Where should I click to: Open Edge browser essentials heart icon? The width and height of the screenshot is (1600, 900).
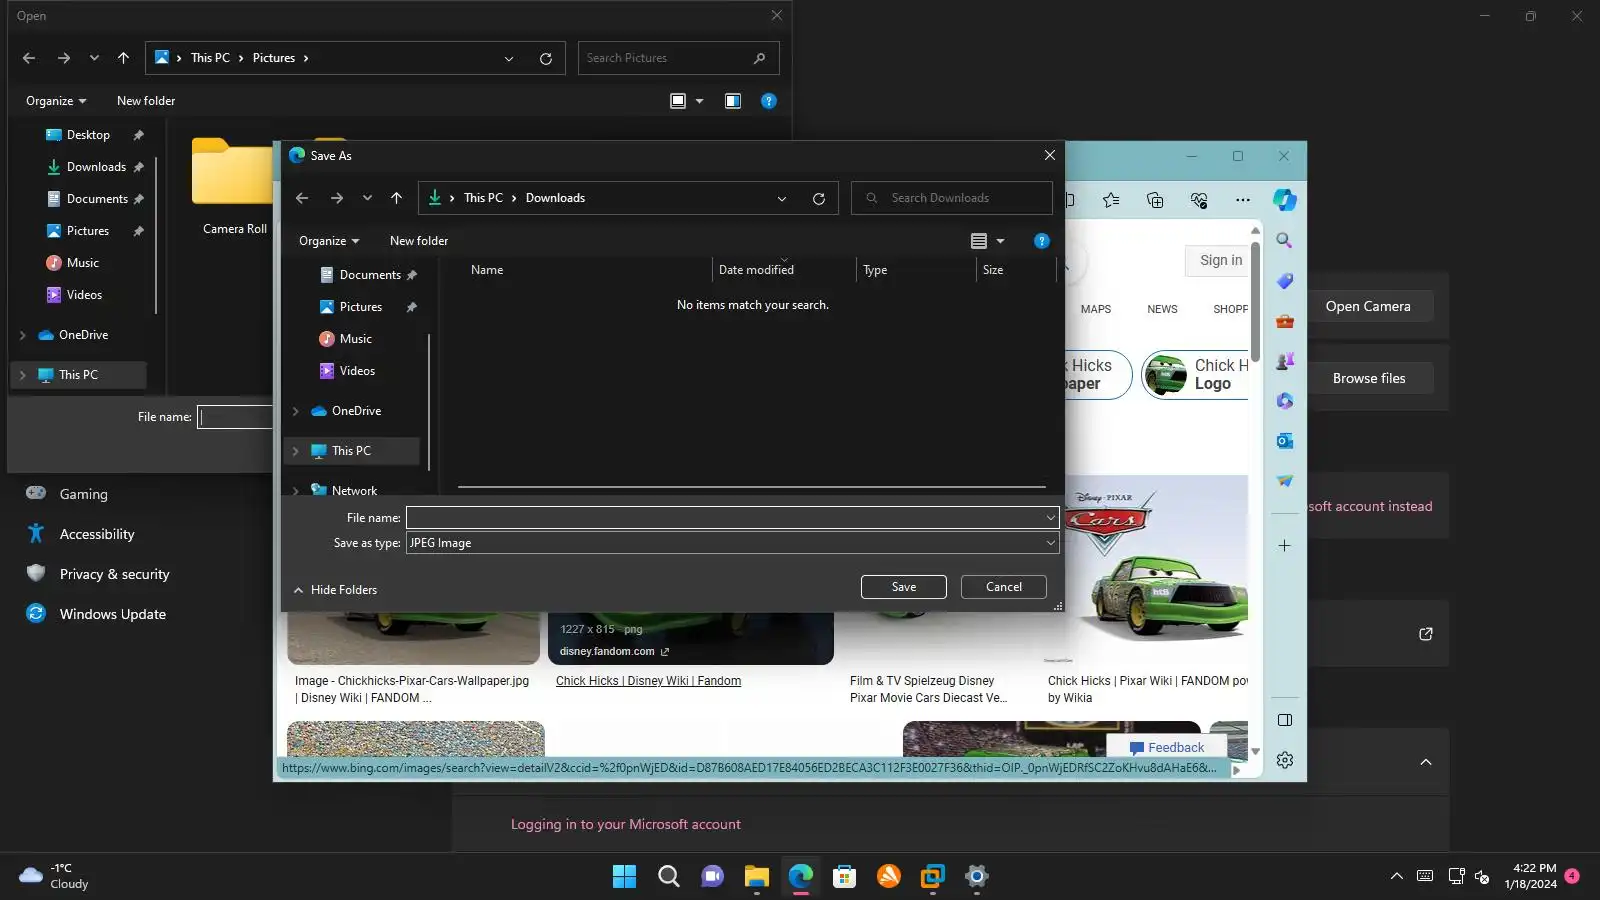pyautogui.click(x=1199, y=200)
